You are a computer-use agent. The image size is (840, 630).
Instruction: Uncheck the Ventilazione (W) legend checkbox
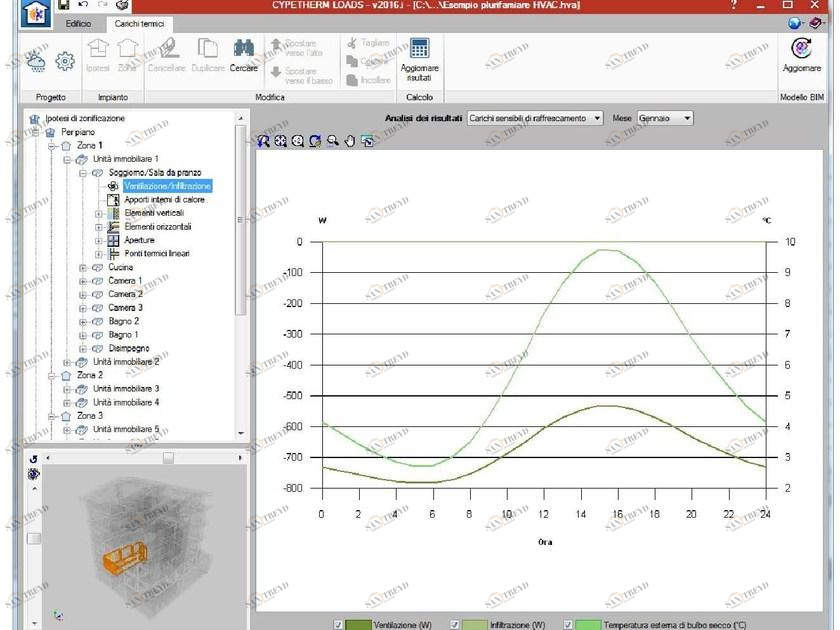(x=338, y=624)
